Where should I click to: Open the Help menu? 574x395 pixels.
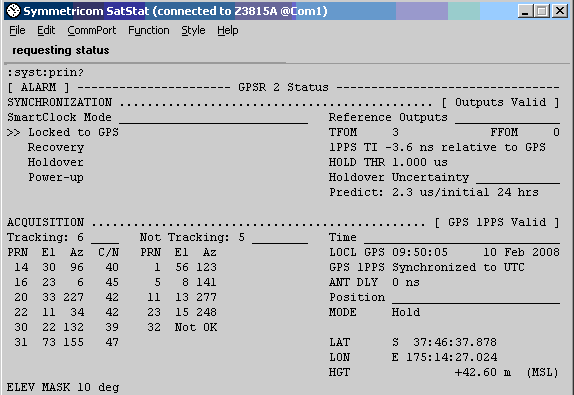click(227, 30)
